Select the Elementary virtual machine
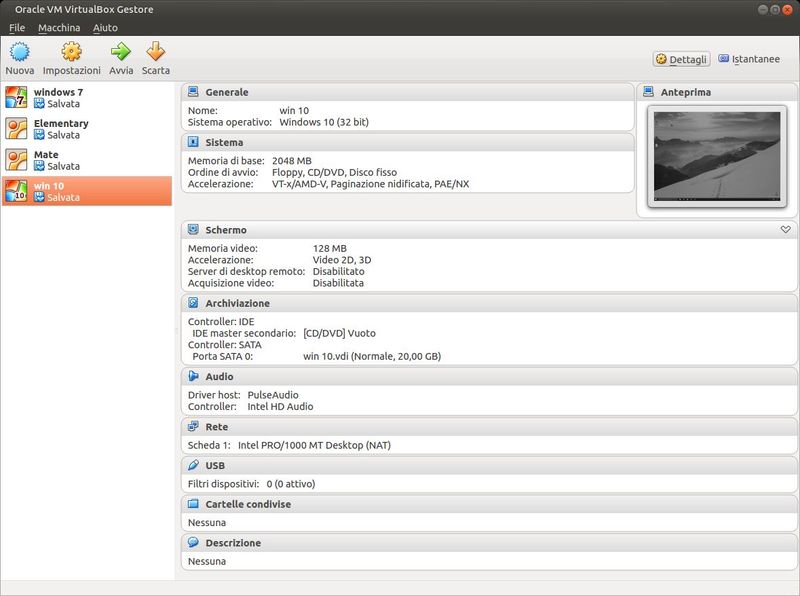 60,128
